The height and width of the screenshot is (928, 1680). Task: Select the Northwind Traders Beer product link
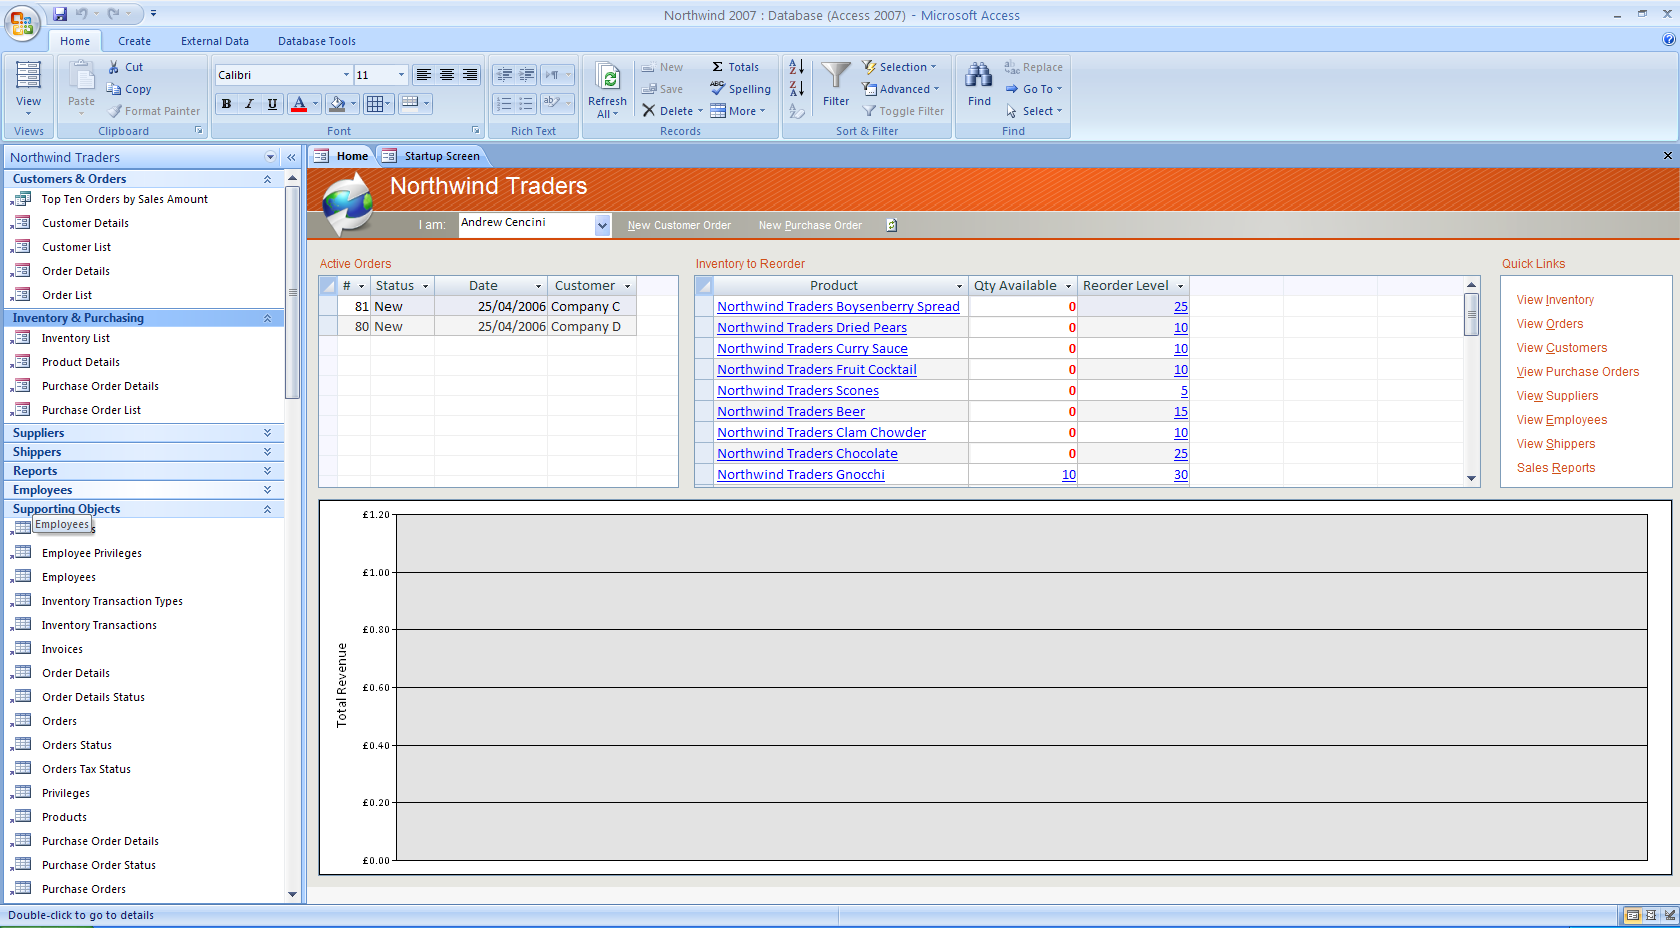[x=791, y=412]
